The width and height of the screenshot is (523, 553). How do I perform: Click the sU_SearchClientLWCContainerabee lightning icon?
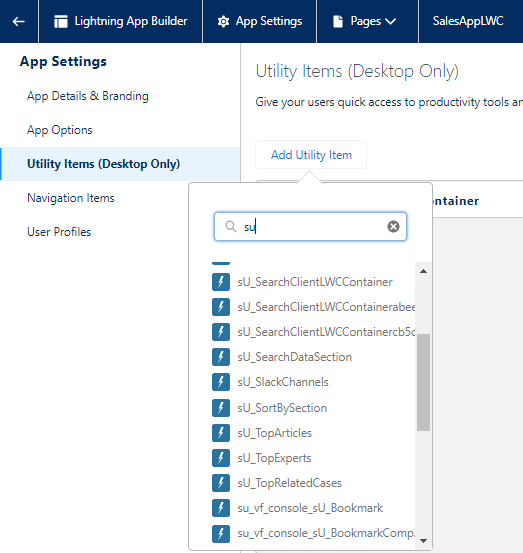[x=221, y=307]
